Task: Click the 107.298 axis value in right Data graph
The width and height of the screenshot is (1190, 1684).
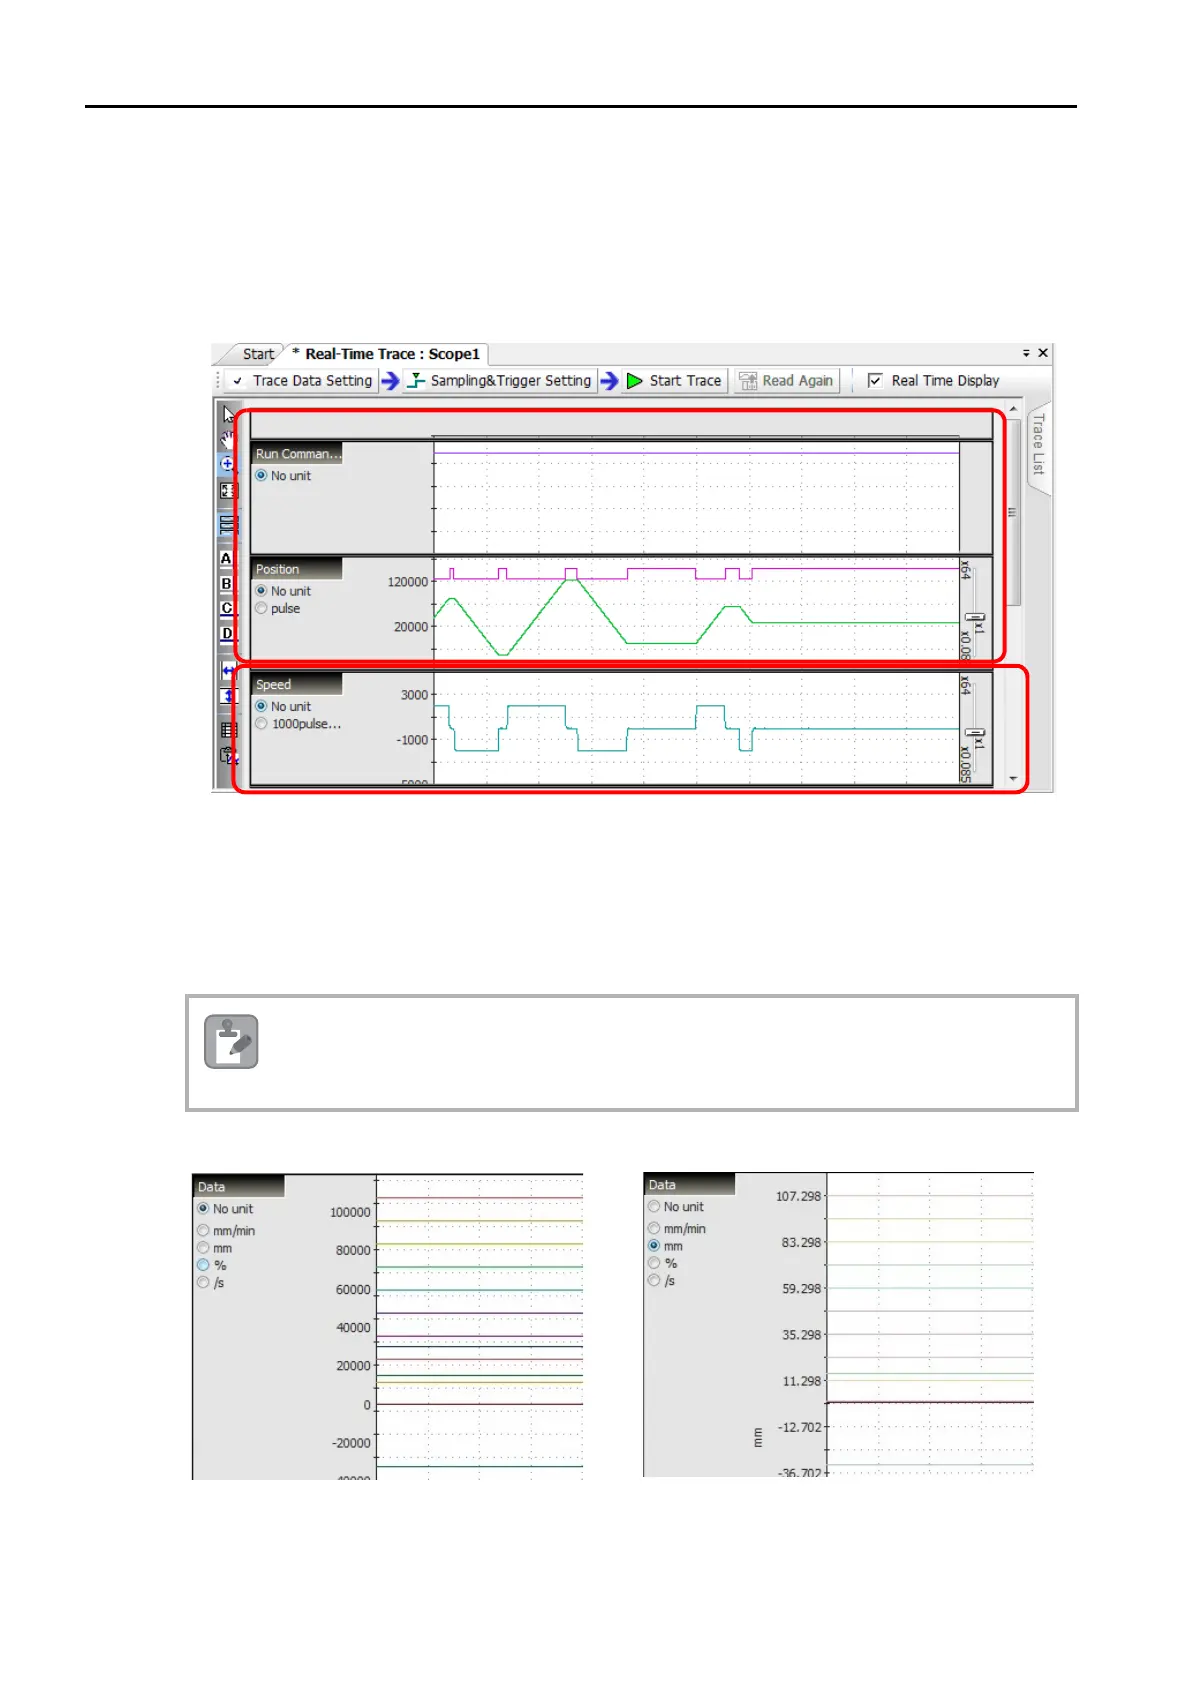Action: [x=798, y=1196]
